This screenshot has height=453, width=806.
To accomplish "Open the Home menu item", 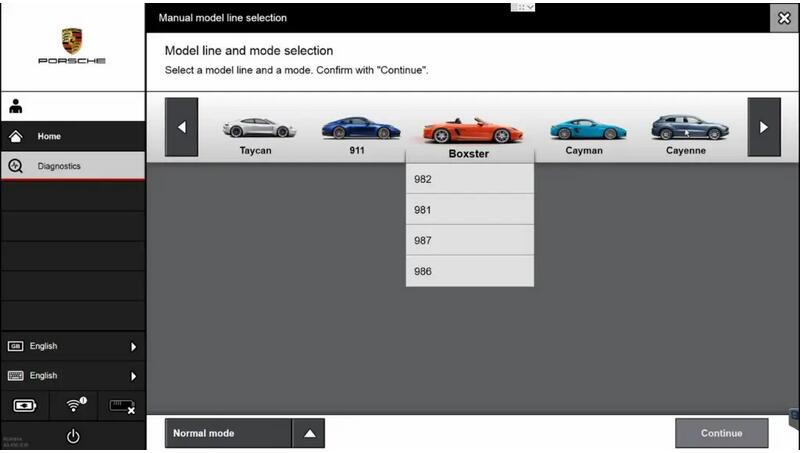I will (73, 136).
